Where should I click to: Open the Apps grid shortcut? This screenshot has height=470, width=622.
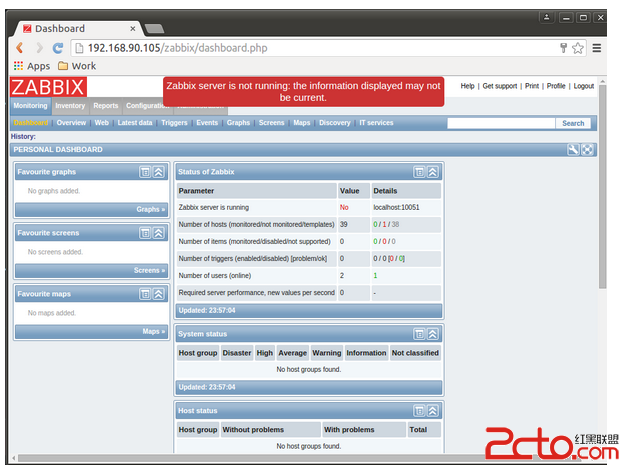[x=32, y=66]
